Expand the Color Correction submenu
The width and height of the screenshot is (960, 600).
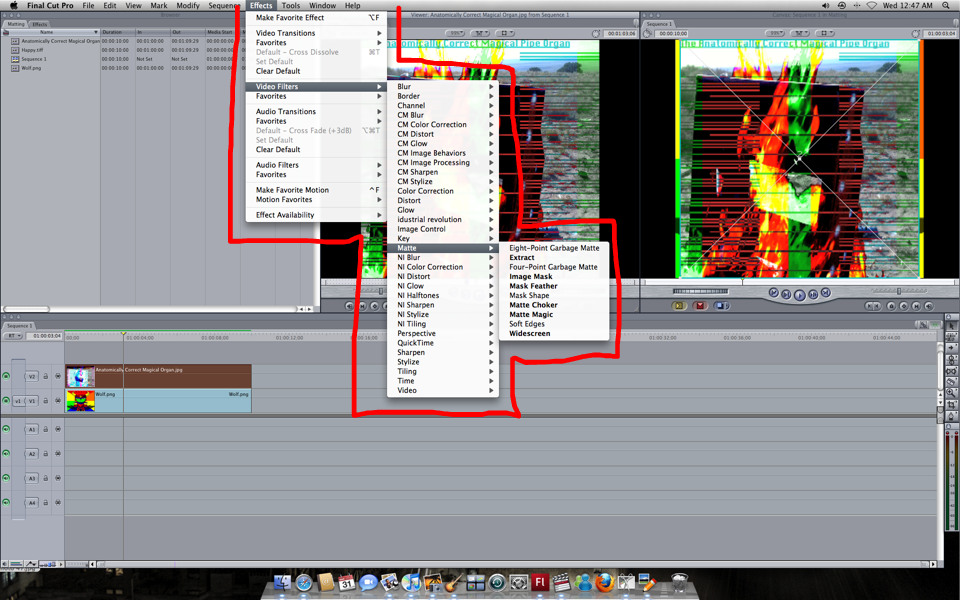pyautogui.click(x=442, y=191)
